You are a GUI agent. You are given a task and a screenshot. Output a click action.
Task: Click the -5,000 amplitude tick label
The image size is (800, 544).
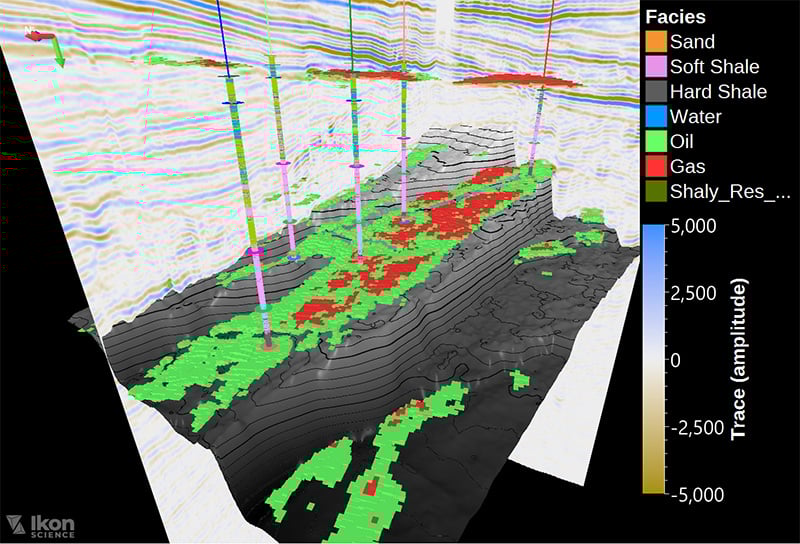pos(694,494)
